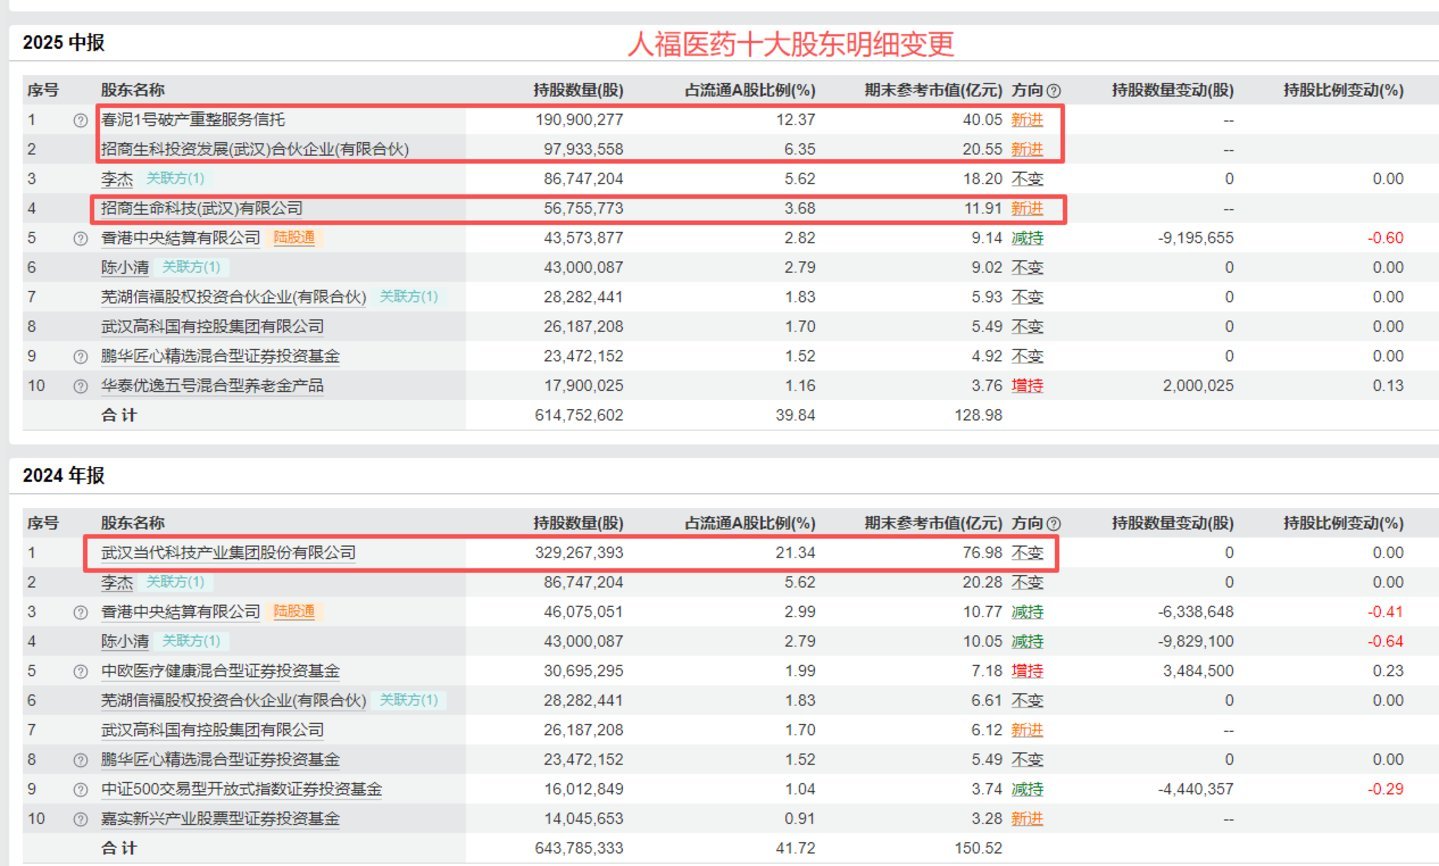Image resolution: width=1439 pixels, height=866 pixels.
Task: Open 芜湖信福股权投资合伙企业 link in 2025 中报
Action: click(x=234, y=297)
